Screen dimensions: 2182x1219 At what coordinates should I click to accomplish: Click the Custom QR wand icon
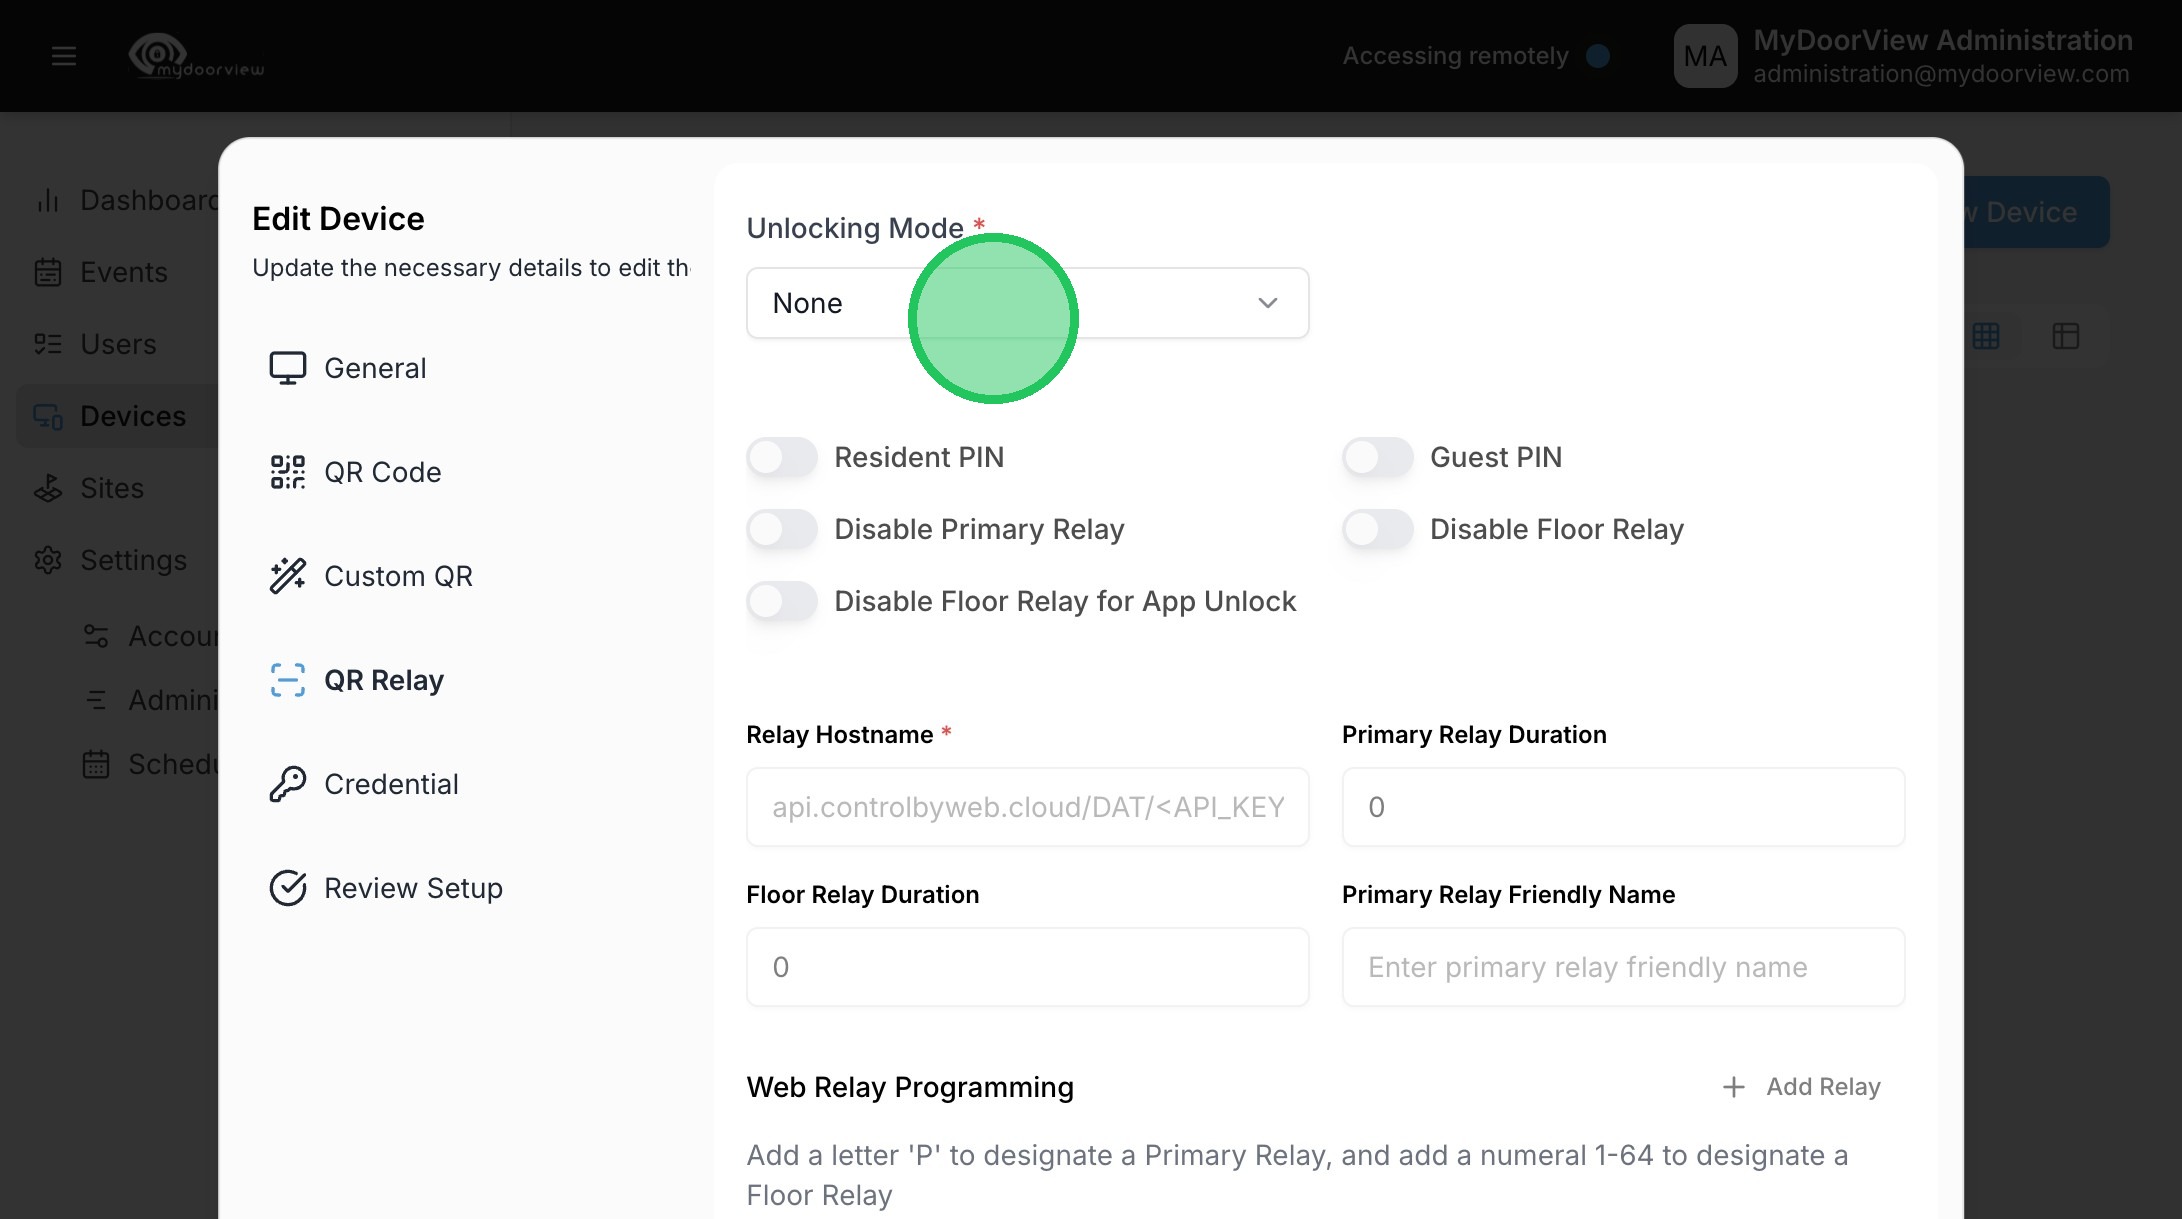click(x=287, y=576)
